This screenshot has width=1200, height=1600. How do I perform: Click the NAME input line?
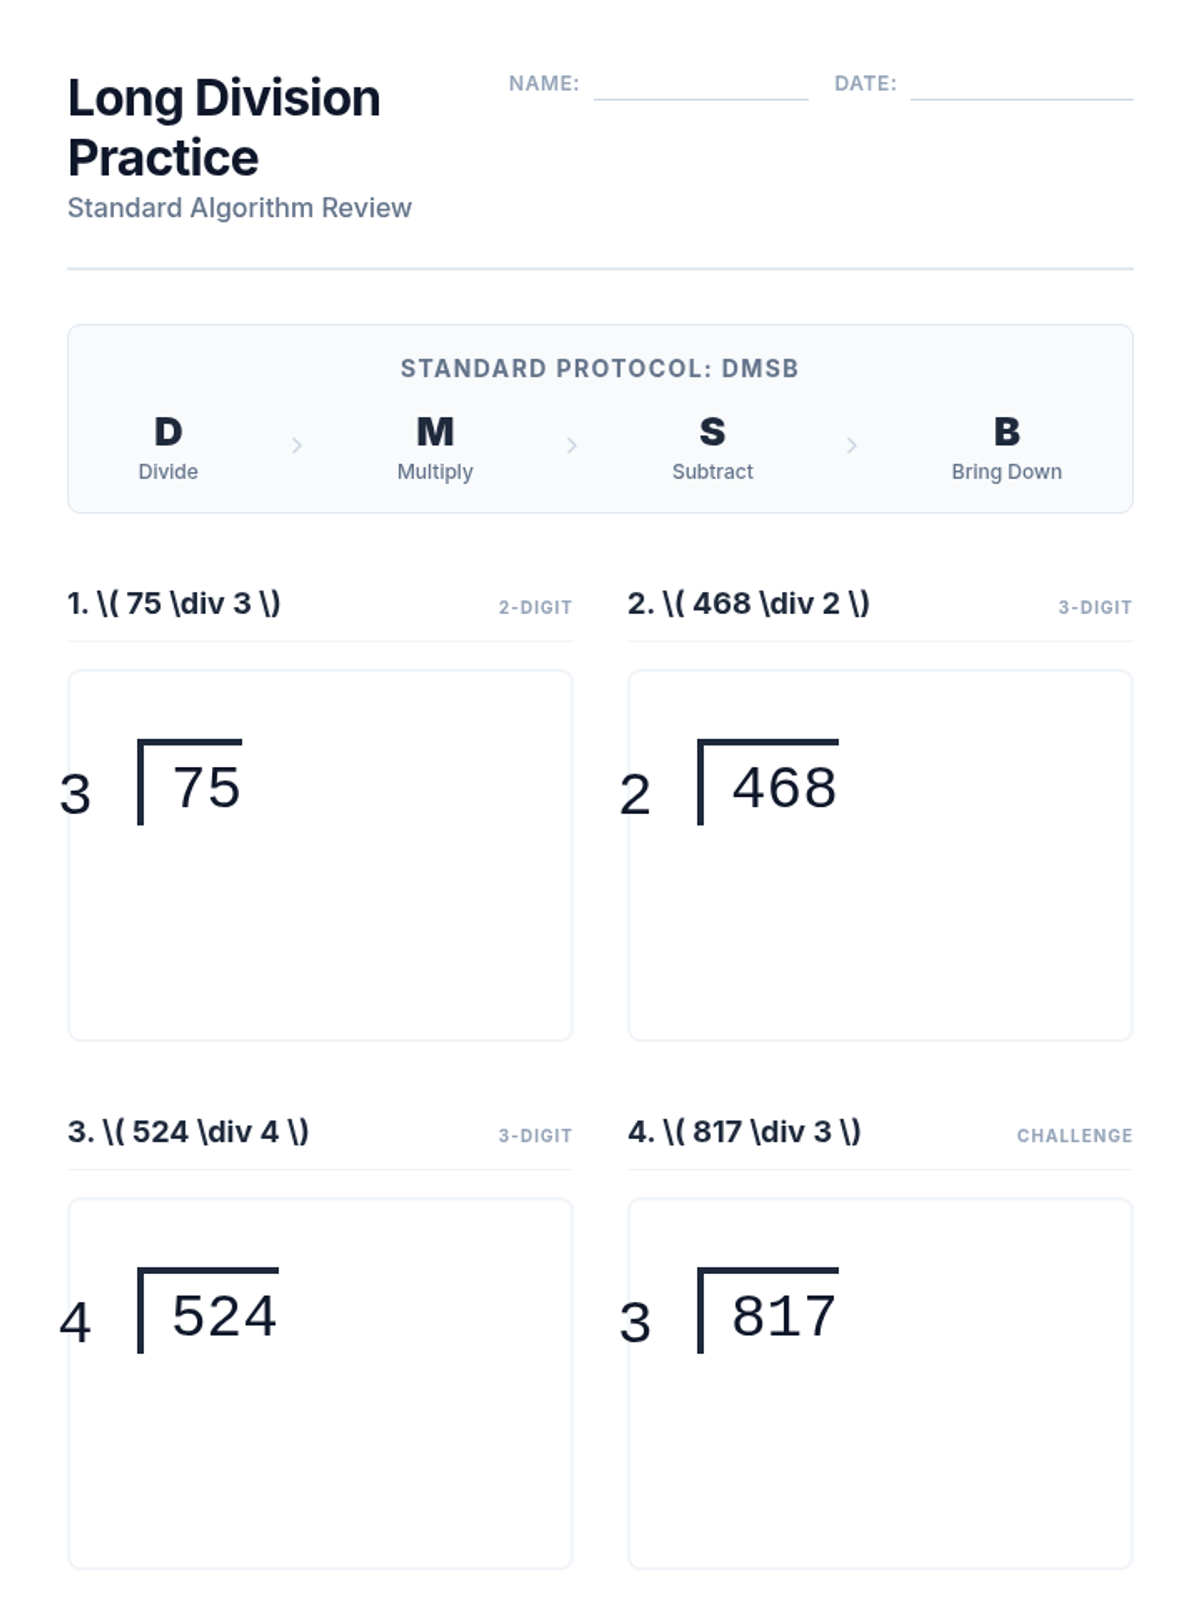(x=700, y=88)
